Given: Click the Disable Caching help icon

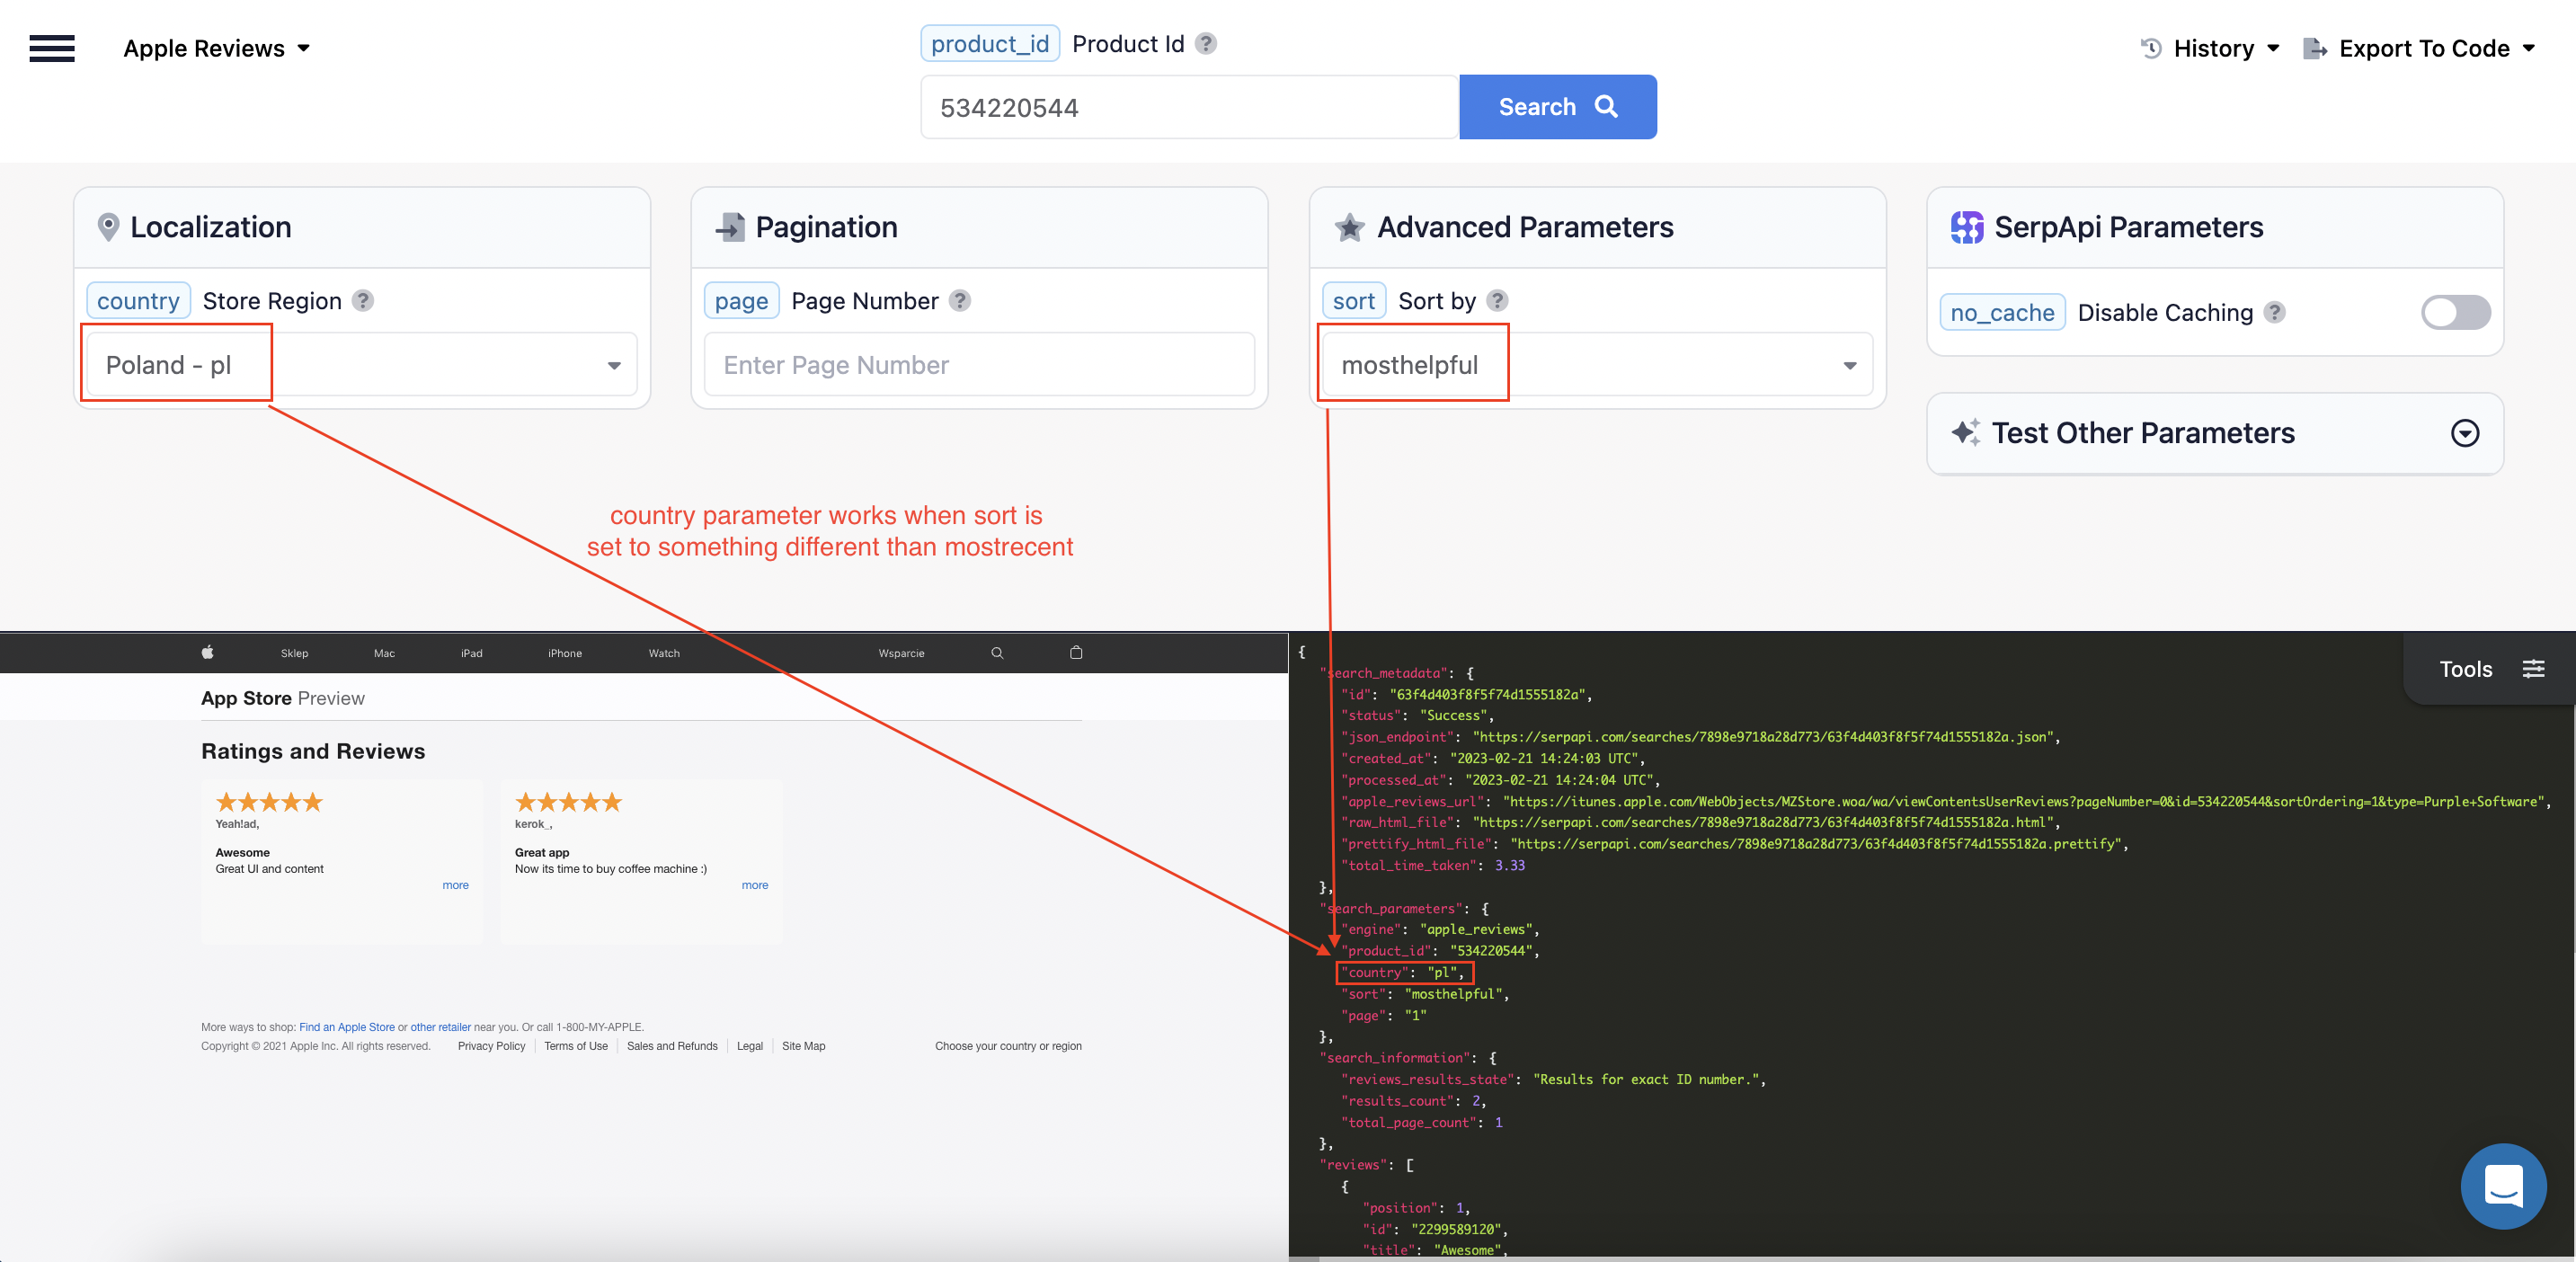Looking at the screenshot, I should click(x=2275, y=312).
